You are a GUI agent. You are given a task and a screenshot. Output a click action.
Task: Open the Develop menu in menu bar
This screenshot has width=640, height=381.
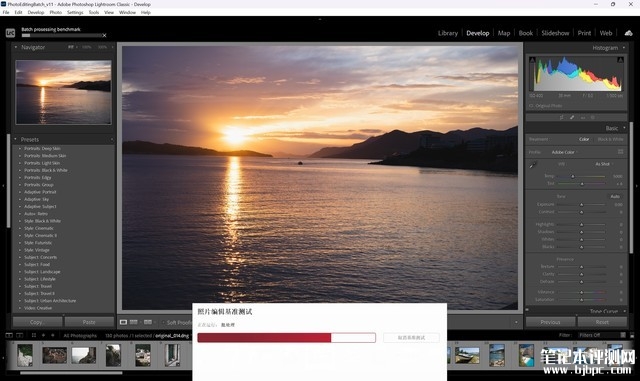(36, 12)
